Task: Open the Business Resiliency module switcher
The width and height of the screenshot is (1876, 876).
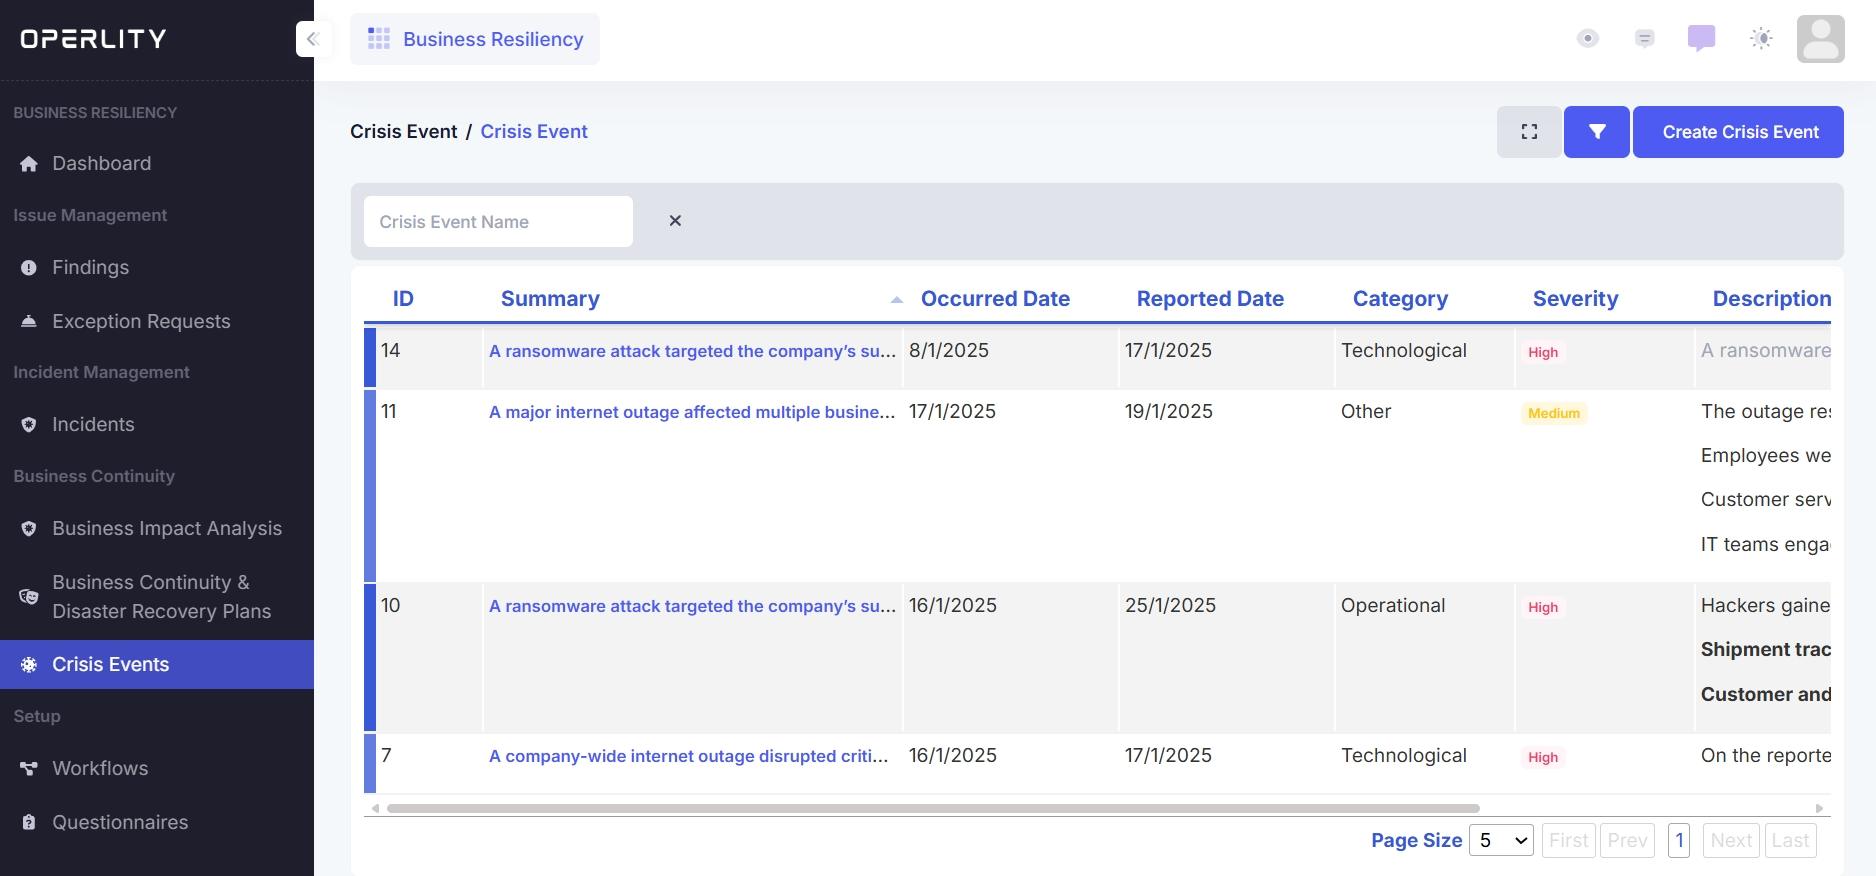Action: point(475,39)
